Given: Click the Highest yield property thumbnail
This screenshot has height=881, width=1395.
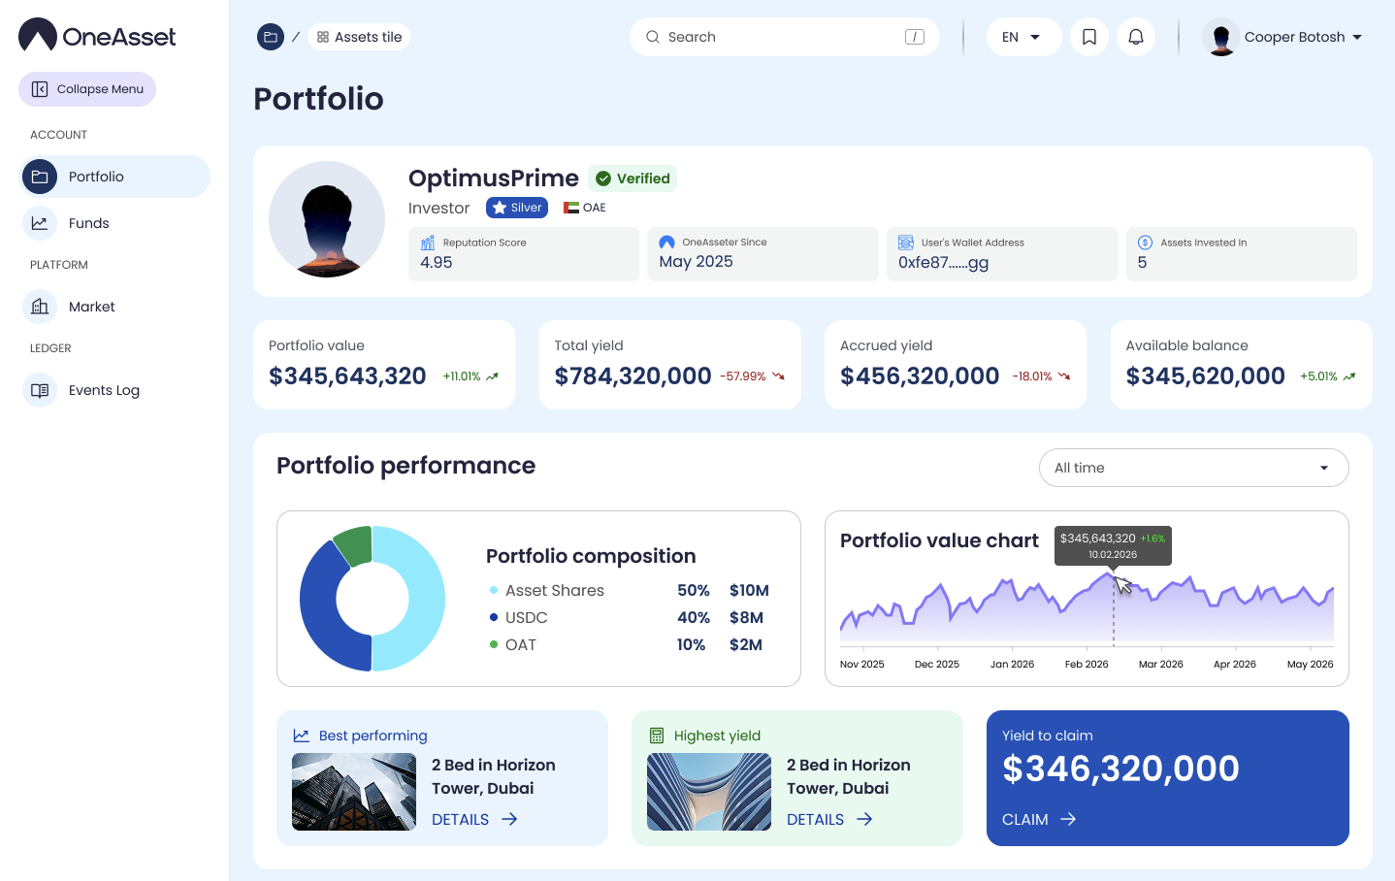Looking at the screenshot, I should 708,791.
